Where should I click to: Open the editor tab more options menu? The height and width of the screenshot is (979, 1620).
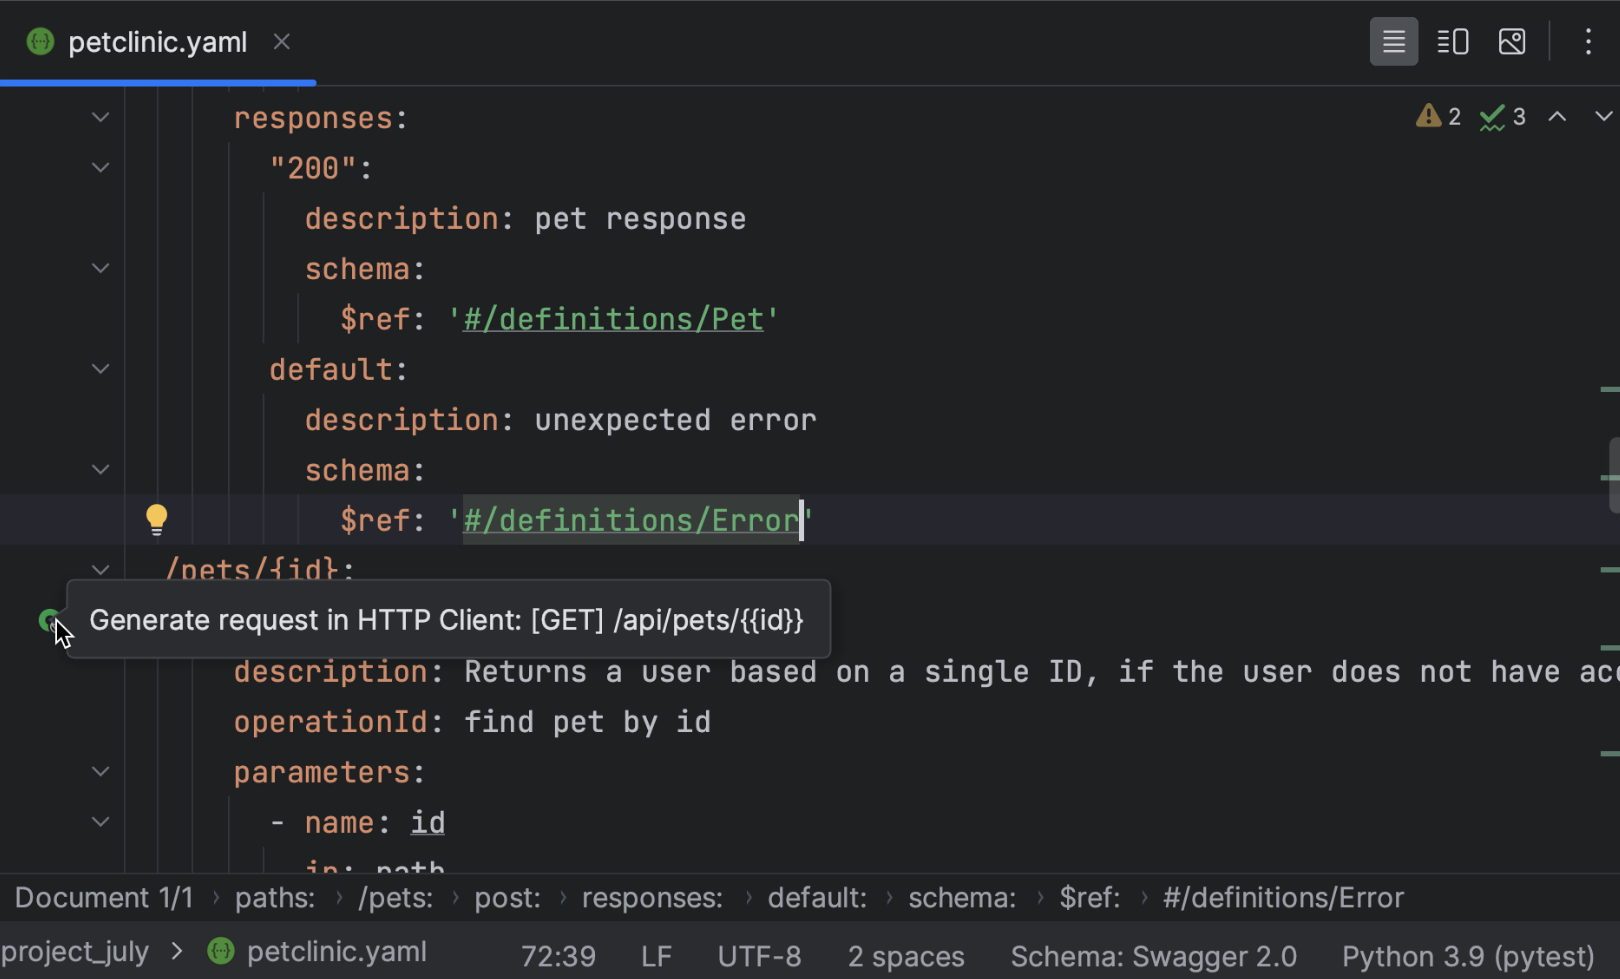tap(1587, 42)
